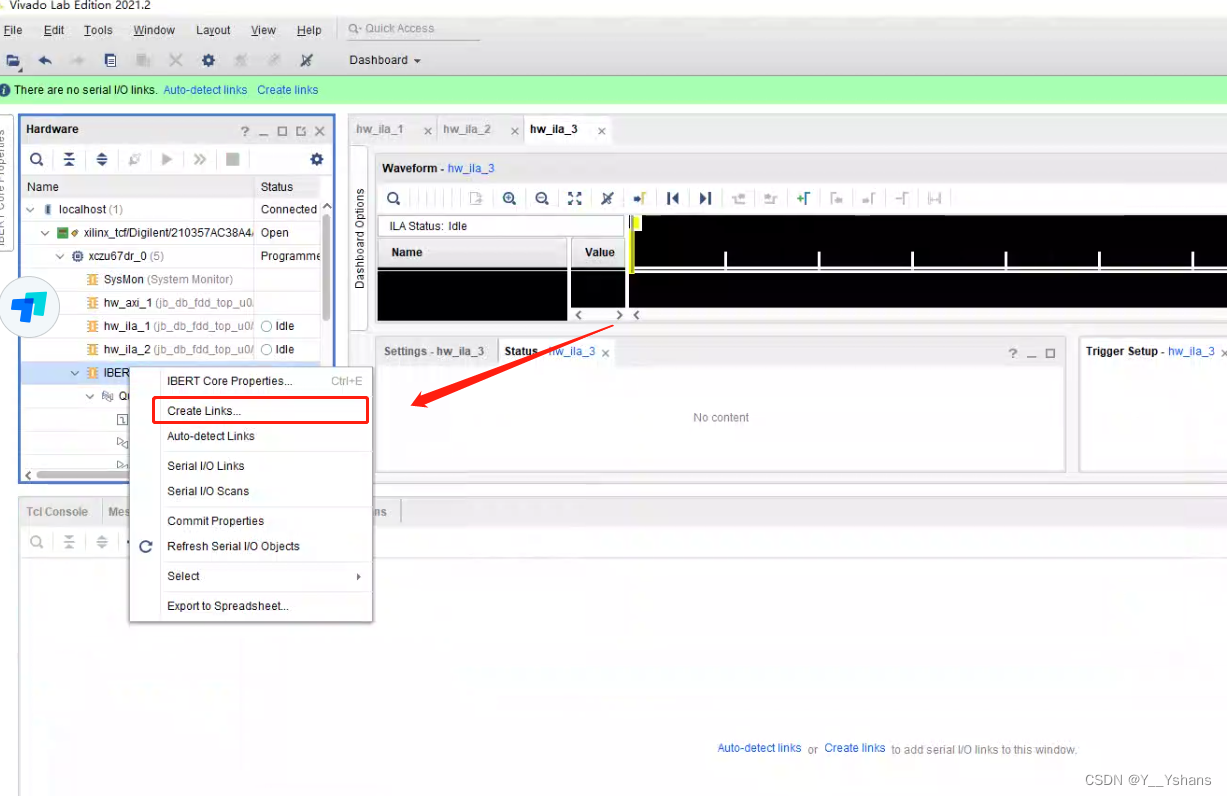Open the Layout menu

[x=213, y=30]
